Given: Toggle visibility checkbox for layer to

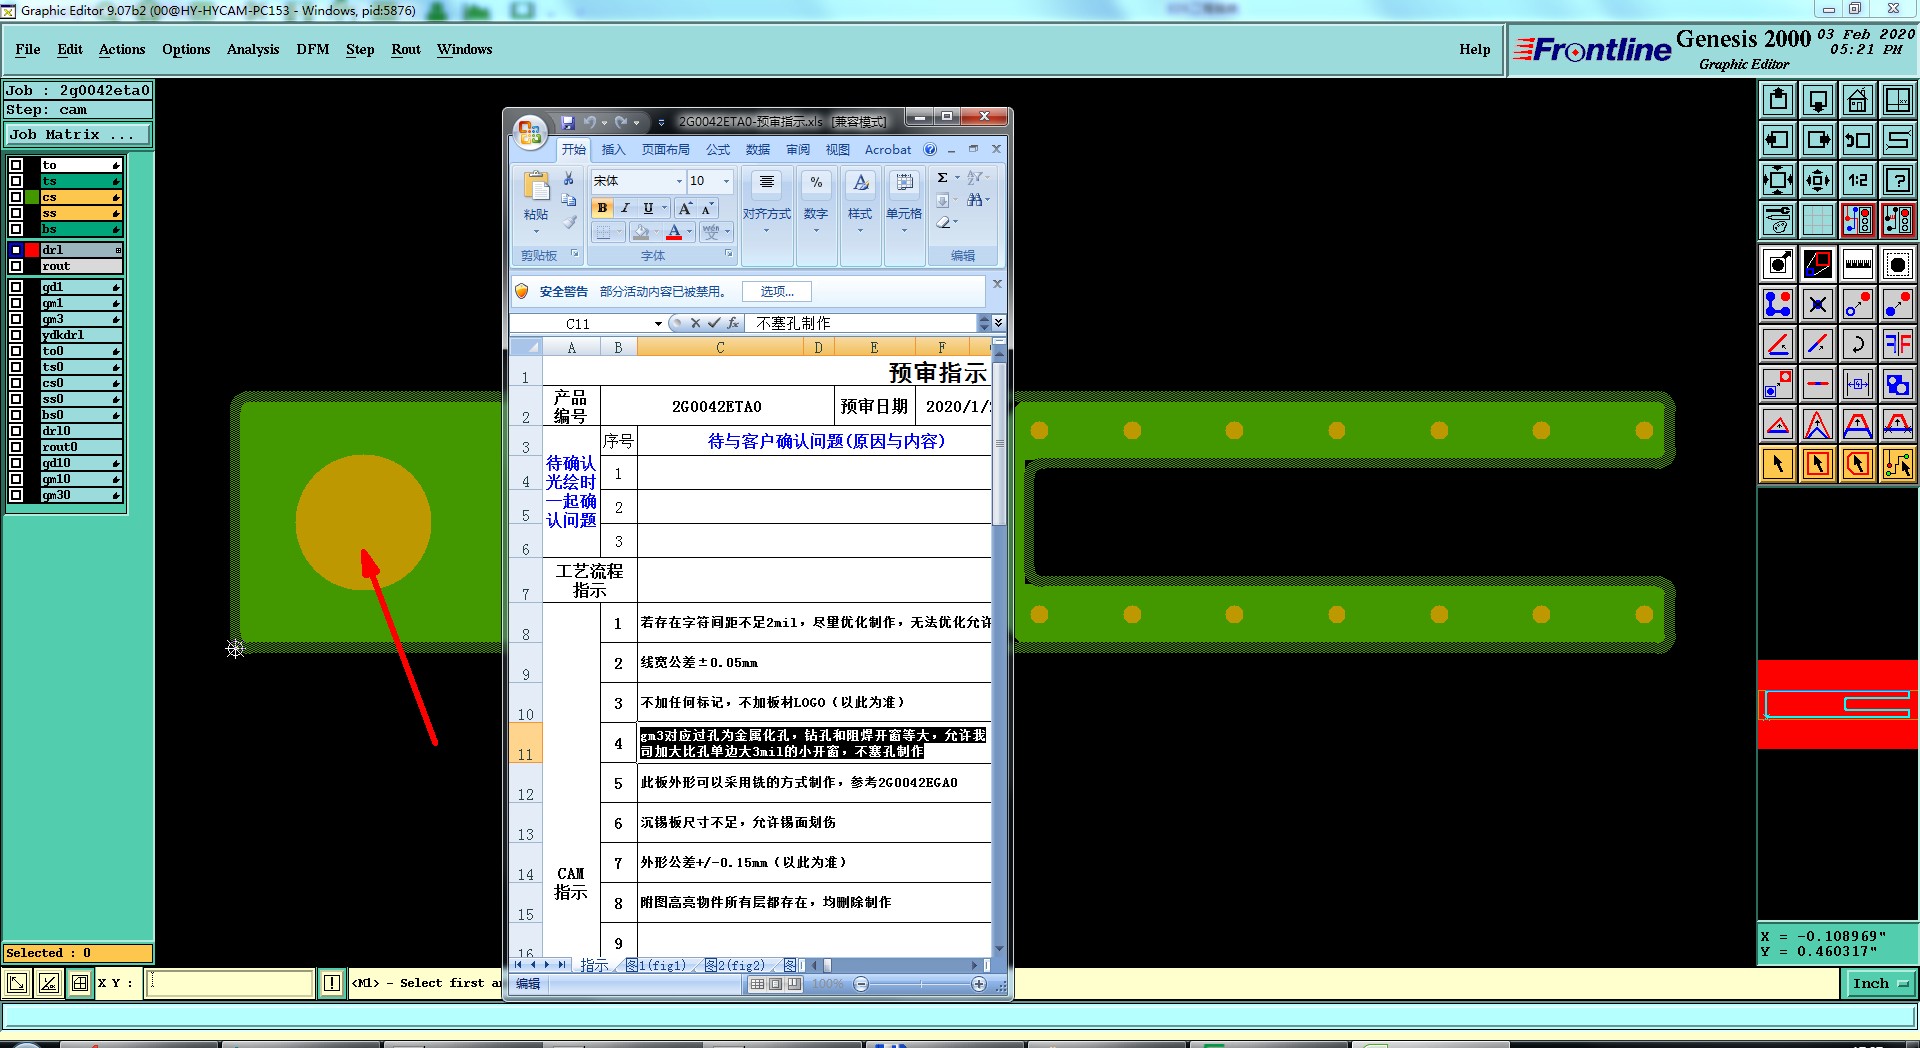Looking at the screenshot, I should click(16, 165).
